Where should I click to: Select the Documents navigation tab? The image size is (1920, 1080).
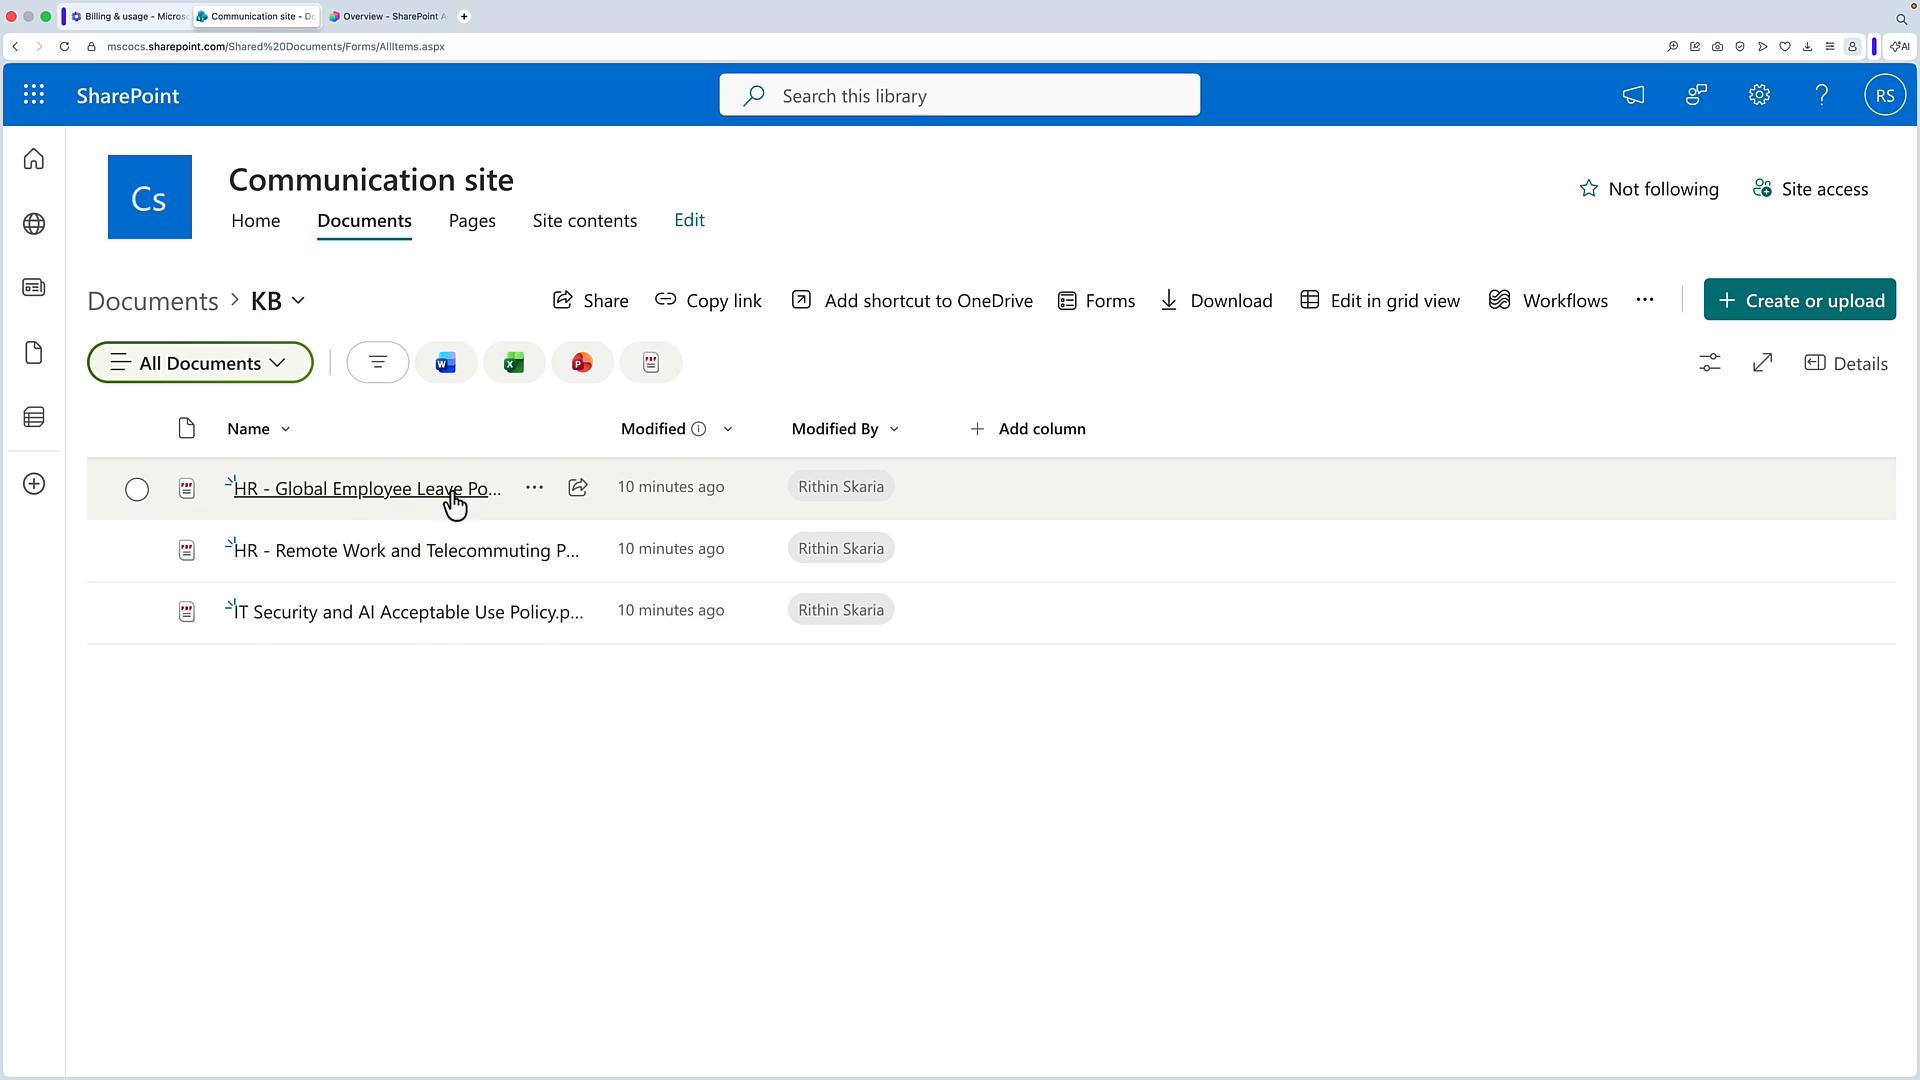click(364, 220)
